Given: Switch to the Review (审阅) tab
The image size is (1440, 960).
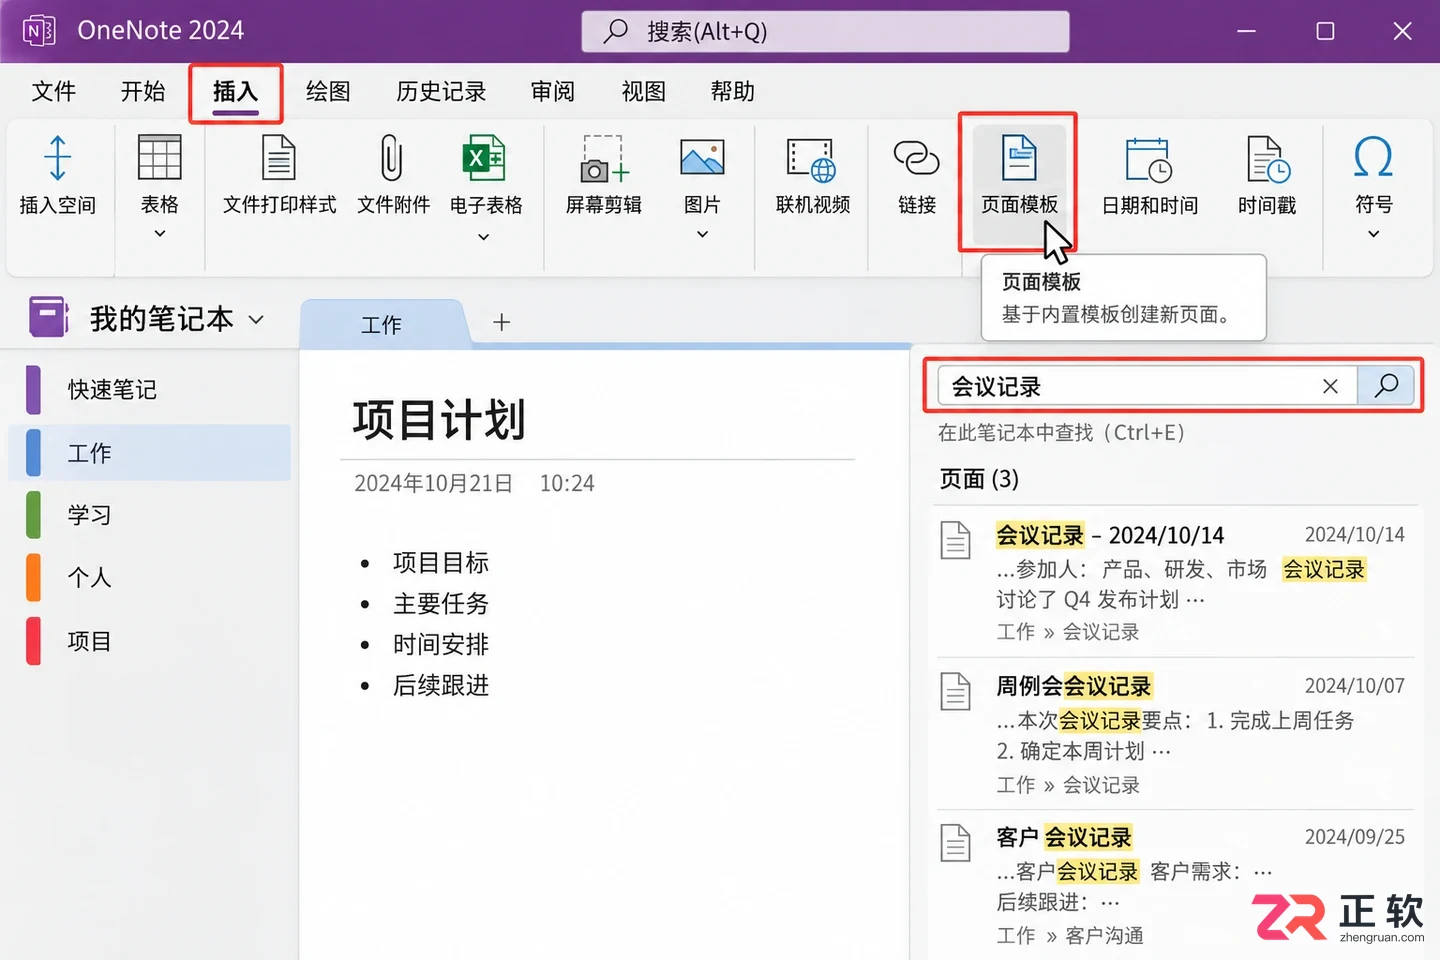Looking at the screenshot, I should point(553,91).
